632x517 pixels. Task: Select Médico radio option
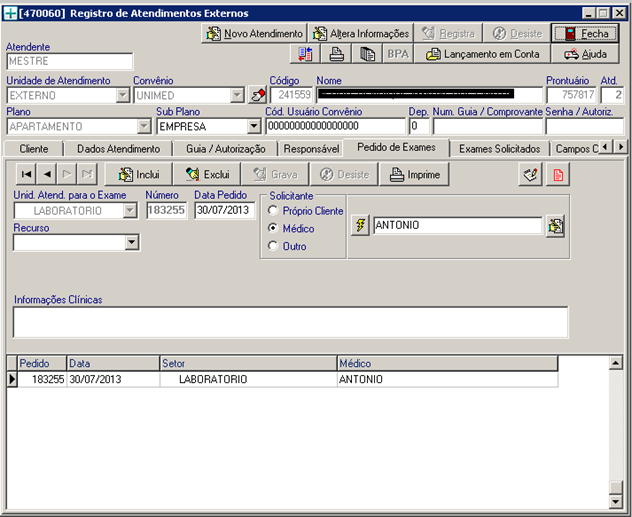pos(273,228)
